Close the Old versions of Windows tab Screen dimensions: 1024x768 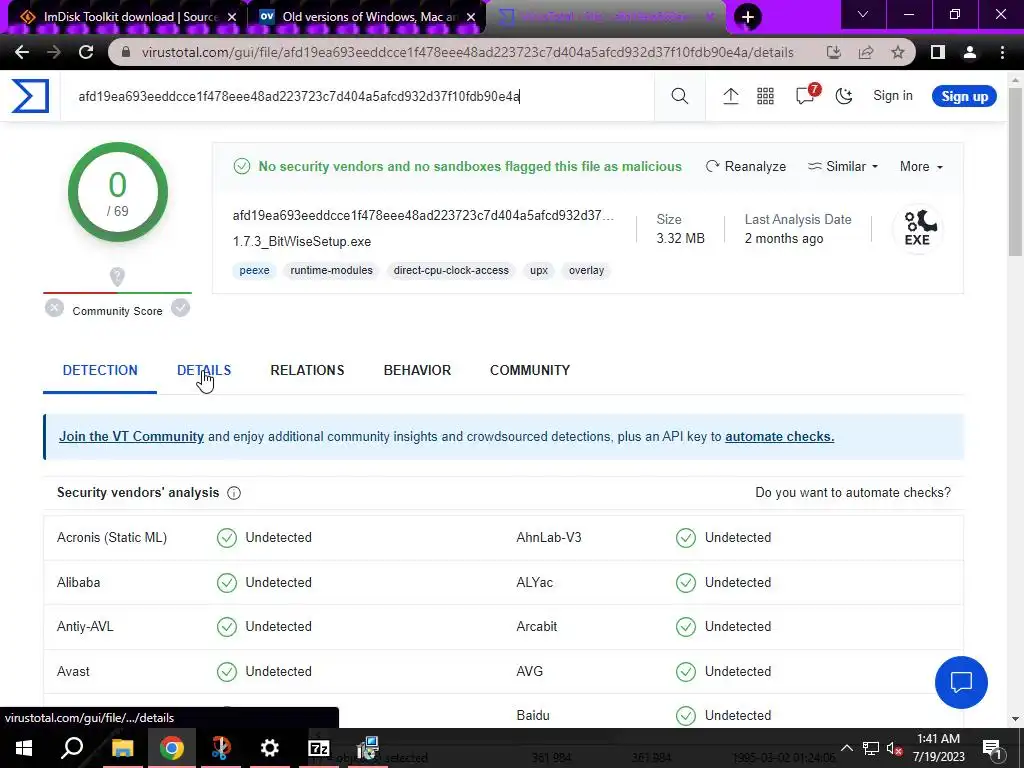point(471,17)
